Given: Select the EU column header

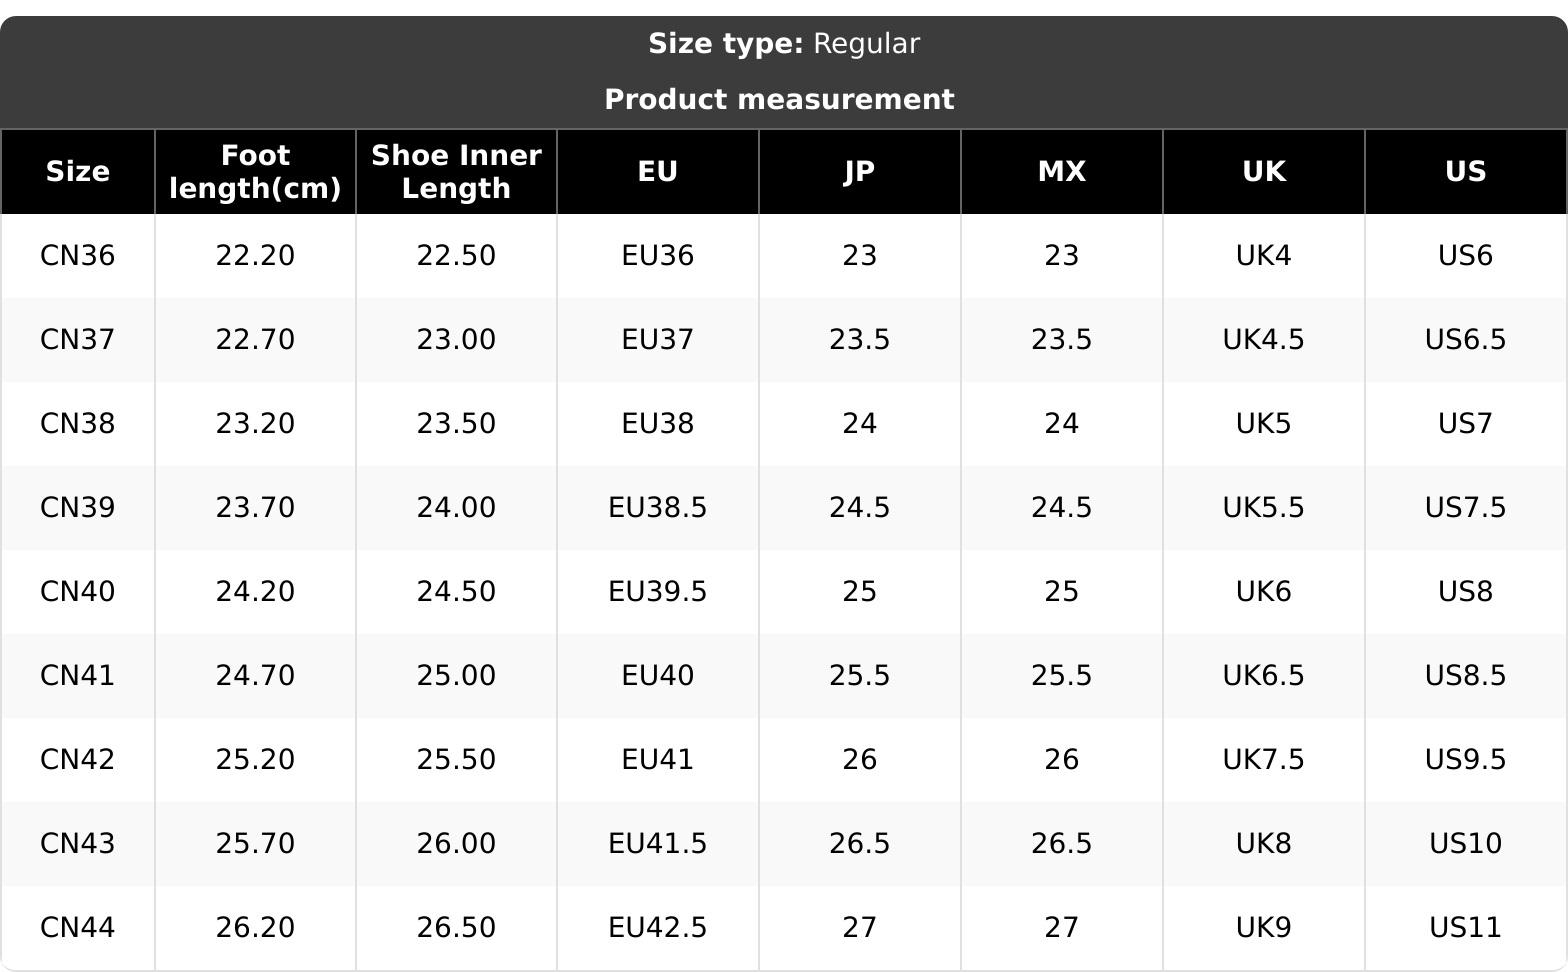Looking at the screenshot, I should coord(658,171).
